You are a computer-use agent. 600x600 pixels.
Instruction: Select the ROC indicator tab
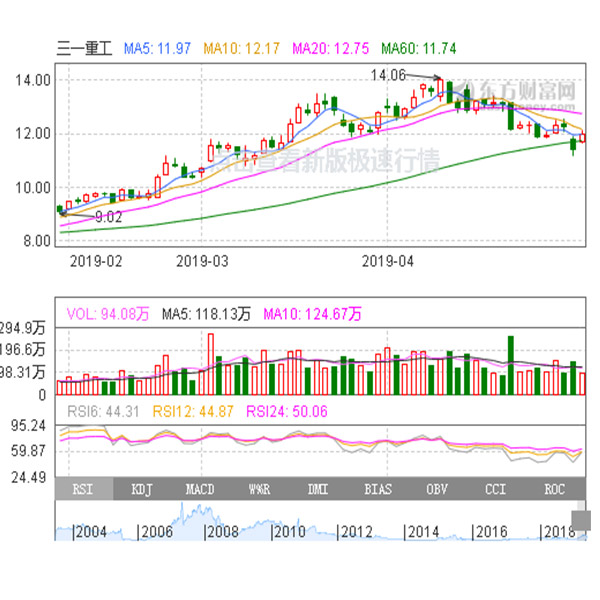(553, 490)
